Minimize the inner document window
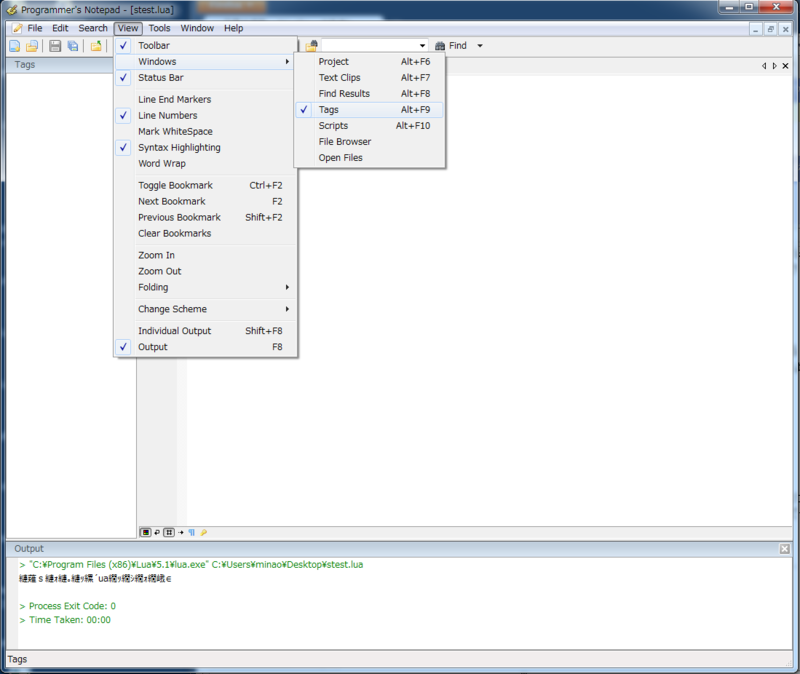800x674 pixels. [x=756, y=29]
